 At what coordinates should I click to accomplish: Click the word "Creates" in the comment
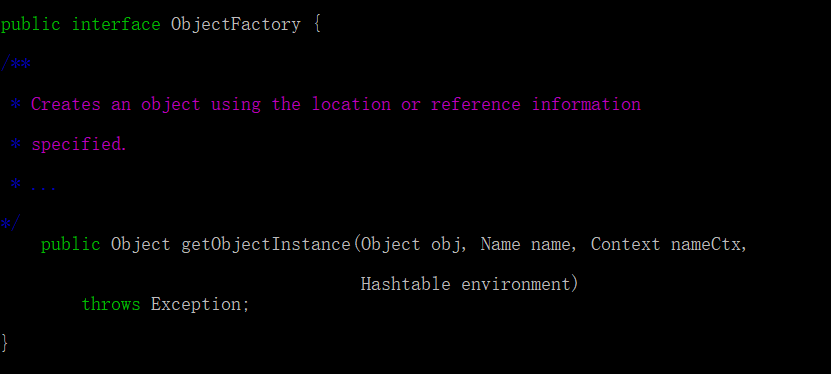tap(66, 104)
